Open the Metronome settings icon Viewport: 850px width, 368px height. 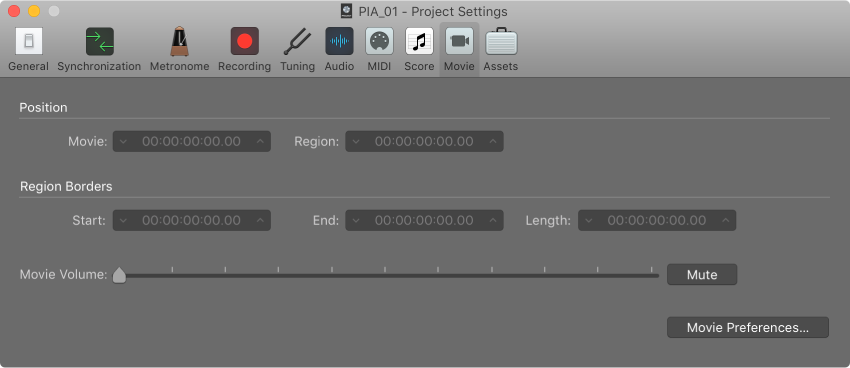[x=179, y=42]
